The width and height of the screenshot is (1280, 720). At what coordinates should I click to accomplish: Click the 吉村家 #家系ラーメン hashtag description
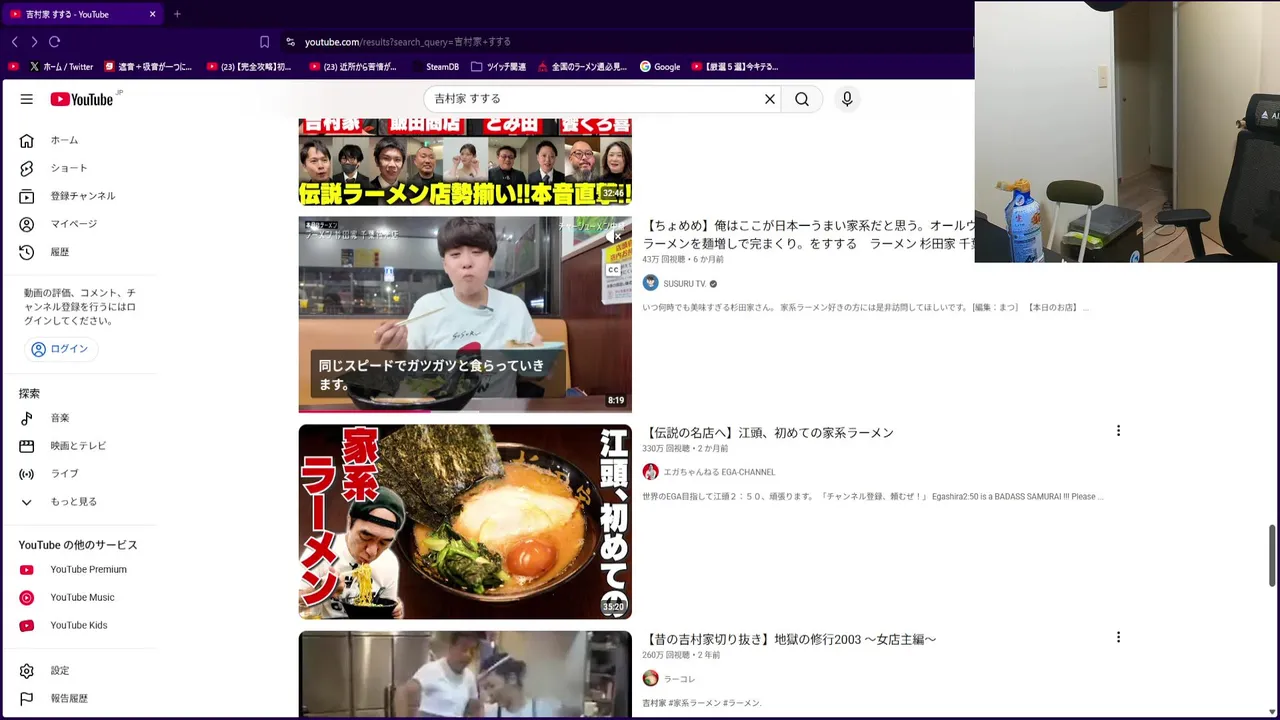701,703
